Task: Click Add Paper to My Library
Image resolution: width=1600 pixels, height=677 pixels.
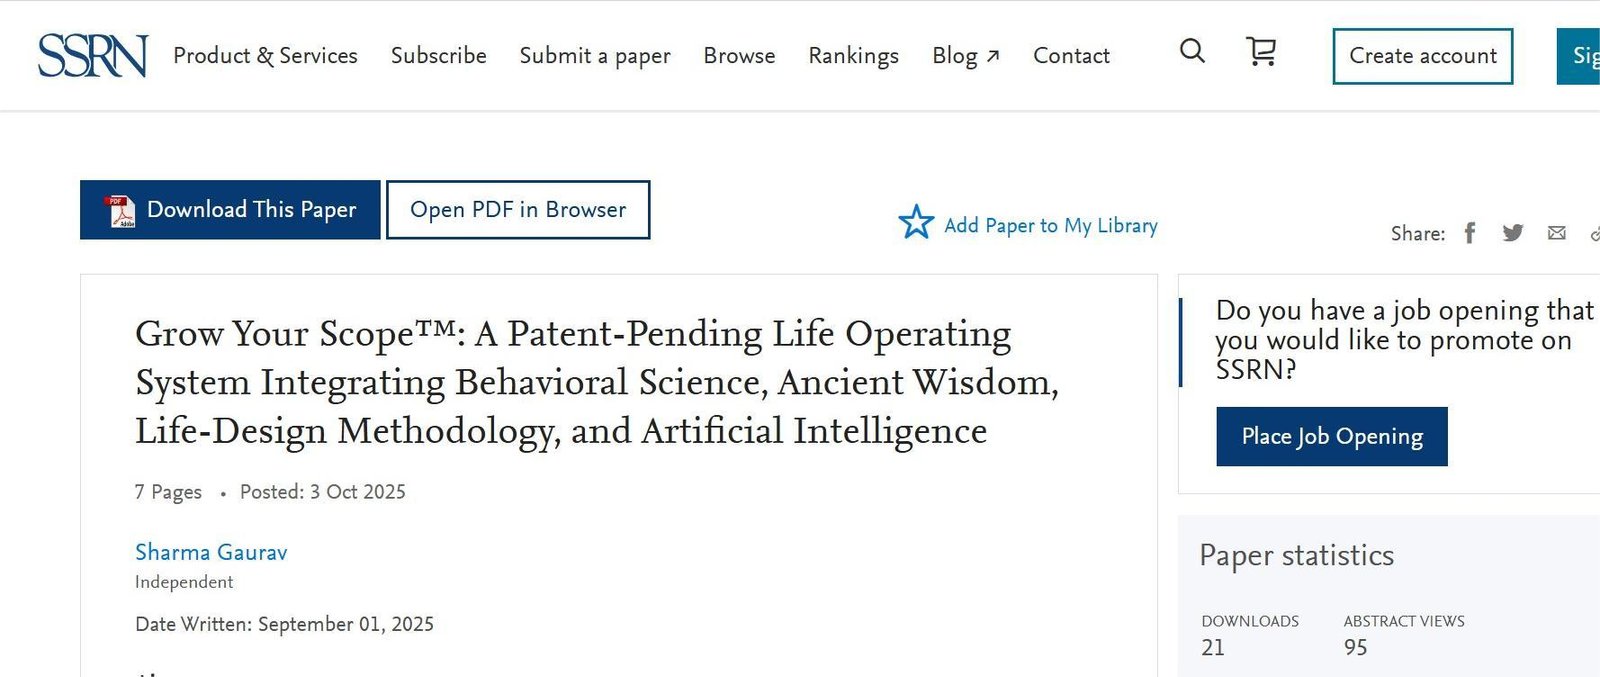Action: [1050, 226]
